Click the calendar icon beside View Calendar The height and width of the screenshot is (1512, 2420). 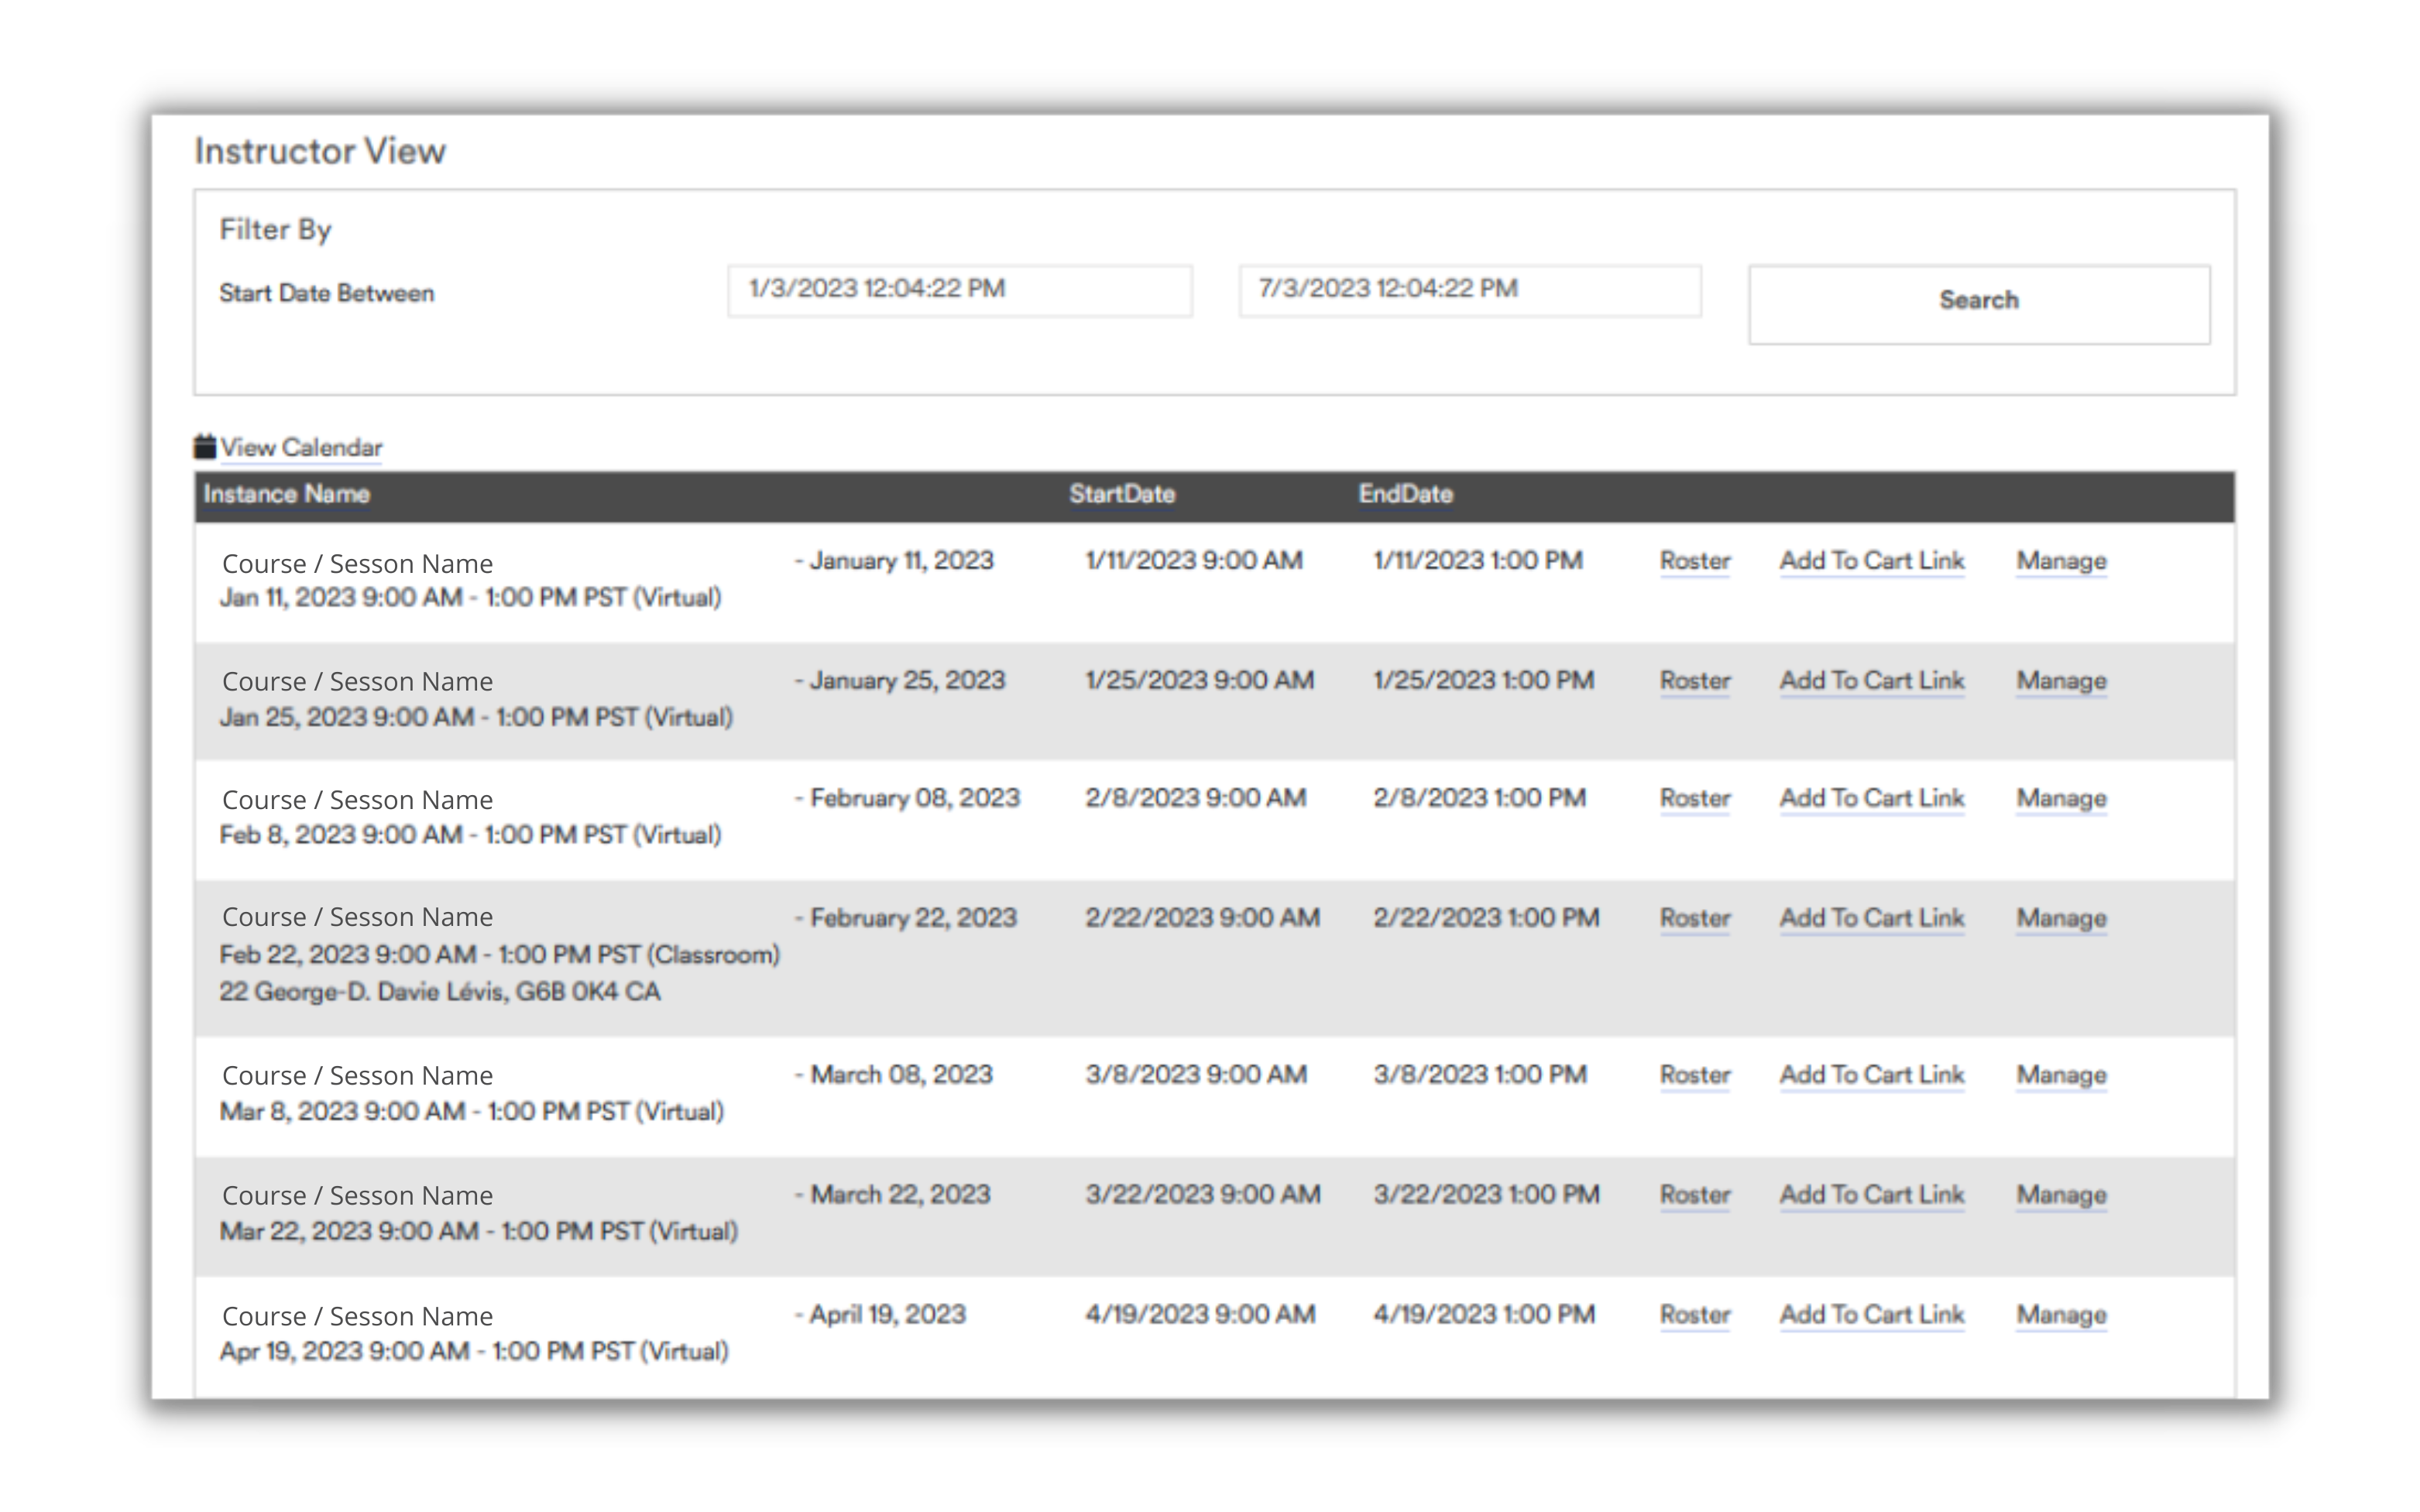(205, 446)
